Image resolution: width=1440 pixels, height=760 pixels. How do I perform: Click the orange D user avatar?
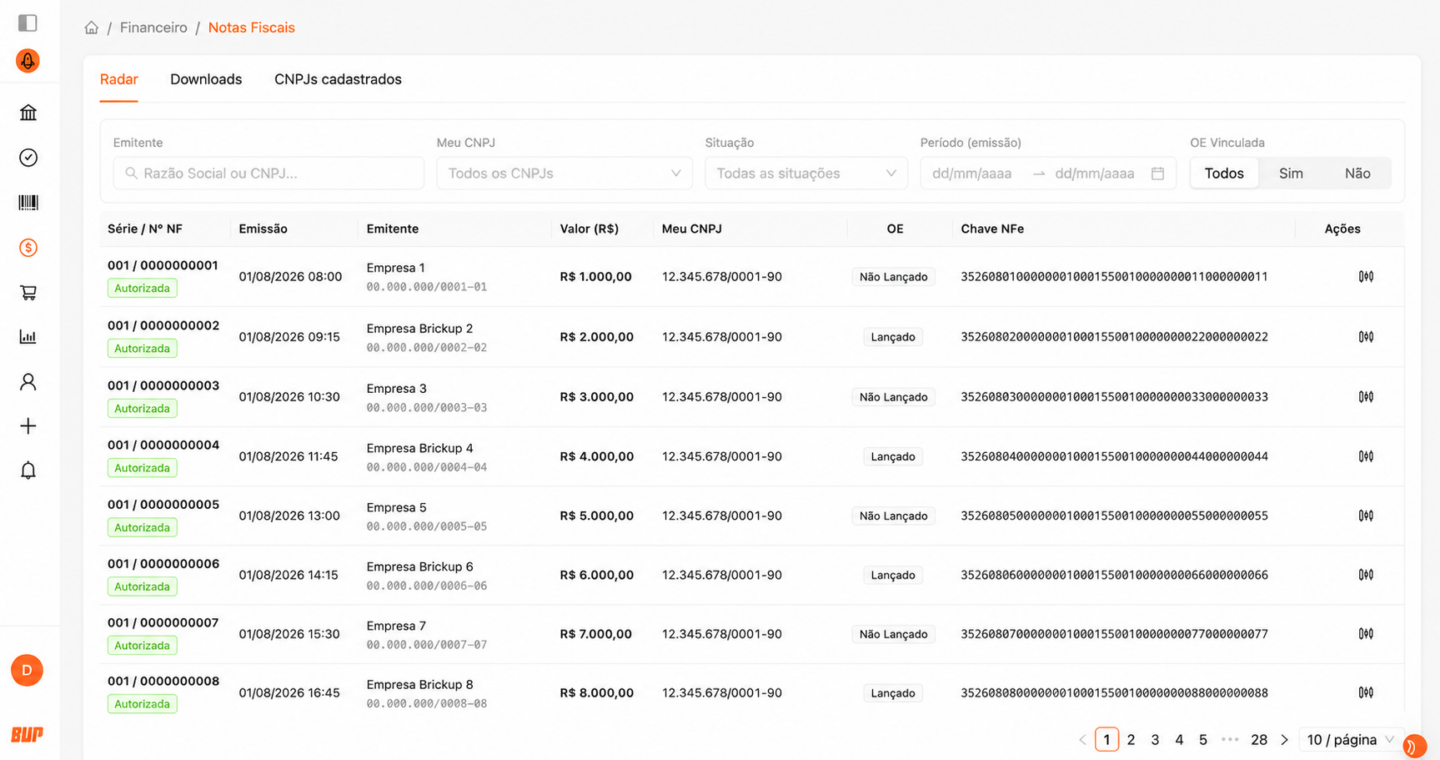tap(27, 670)
